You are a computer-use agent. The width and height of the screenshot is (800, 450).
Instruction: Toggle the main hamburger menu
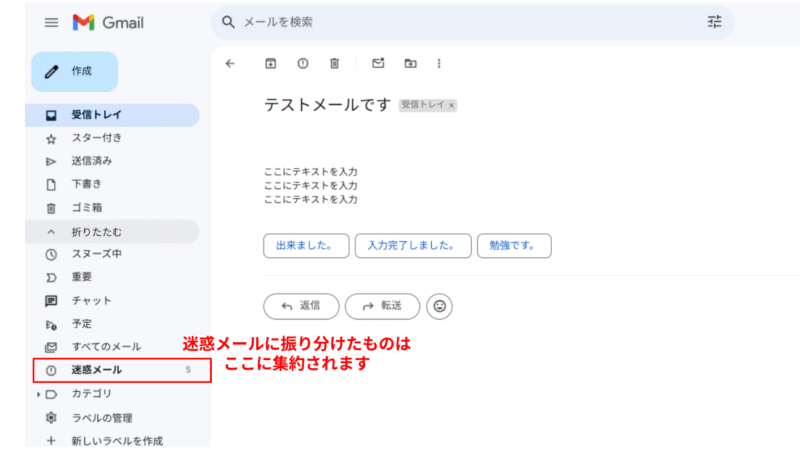[x=51, y=22]
